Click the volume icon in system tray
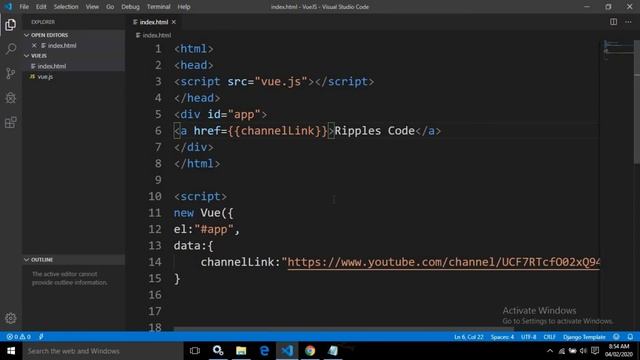The height and width of the screenshot is (360, 640). pos(583,351)
